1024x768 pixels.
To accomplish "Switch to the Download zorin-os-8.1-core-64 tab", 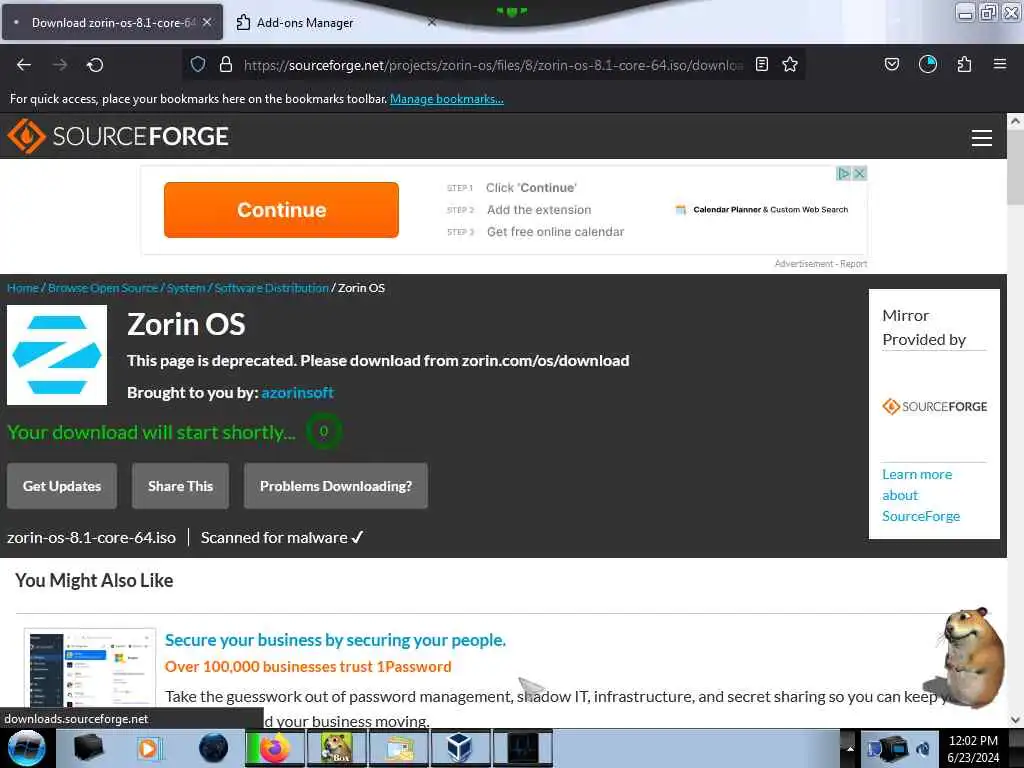I will pos(112,22).
